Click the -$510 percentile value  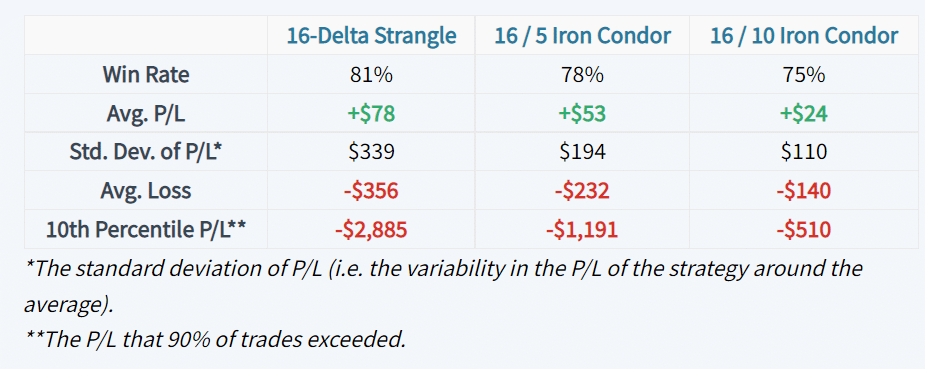click(x=804, y=229)
